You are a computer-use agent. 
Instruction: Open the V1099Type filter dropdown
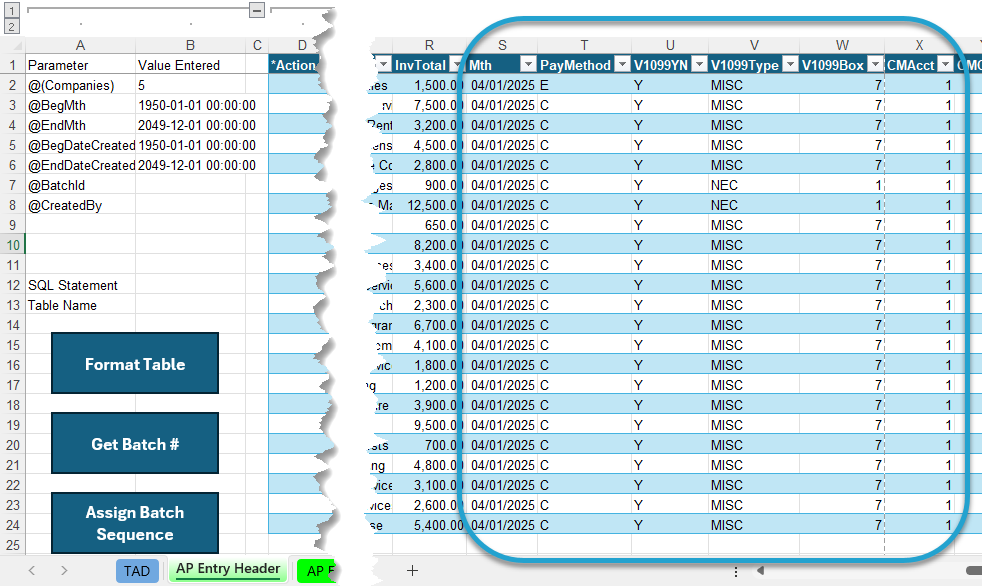click(x=791, y=65)
